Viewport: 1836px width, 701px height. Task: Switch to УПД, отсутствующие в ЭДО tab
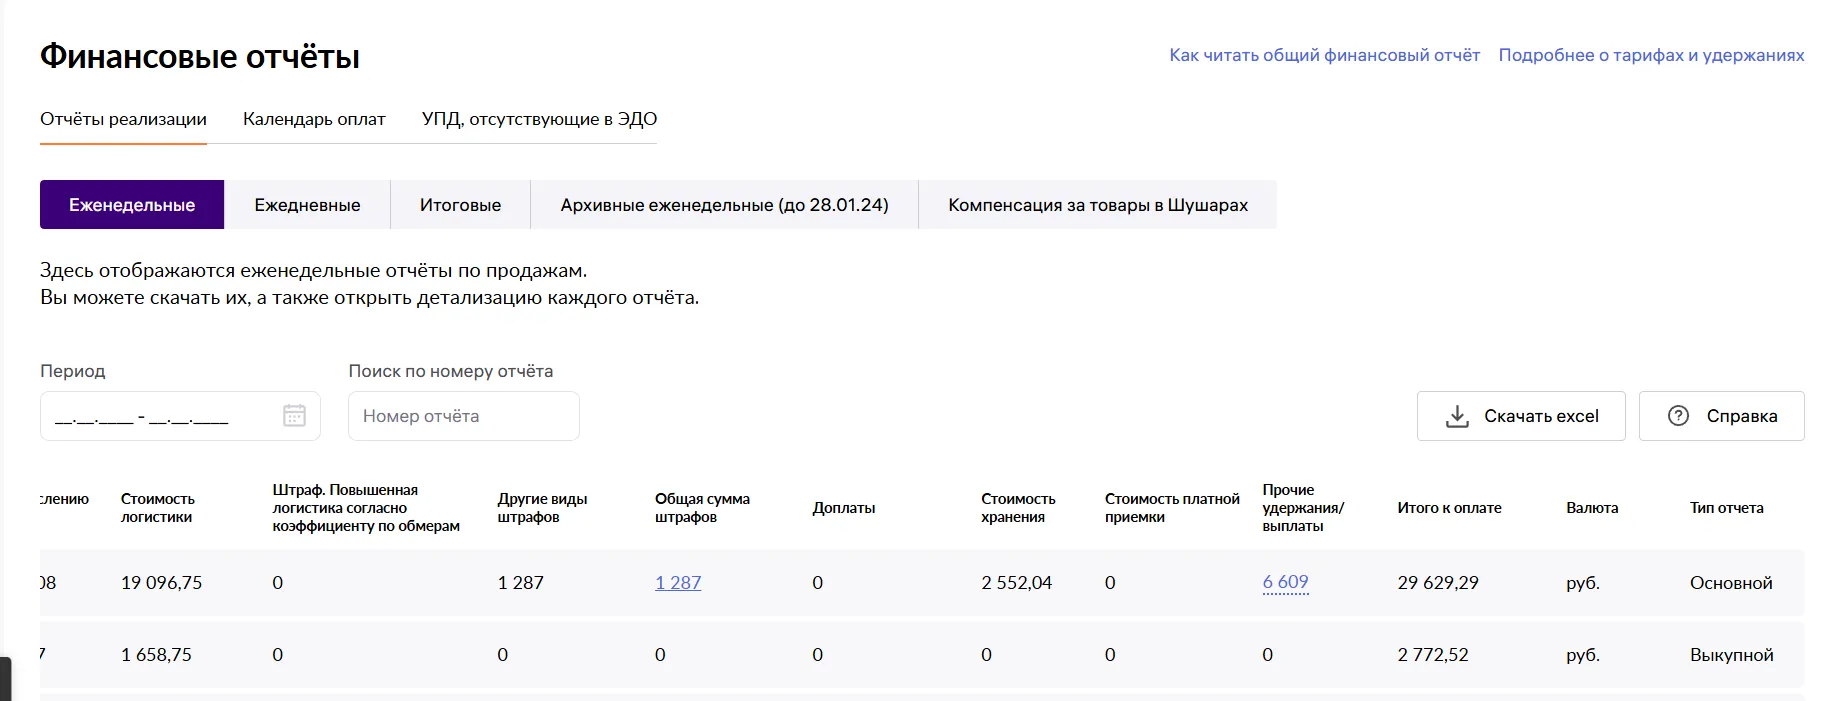coord(539,119)
